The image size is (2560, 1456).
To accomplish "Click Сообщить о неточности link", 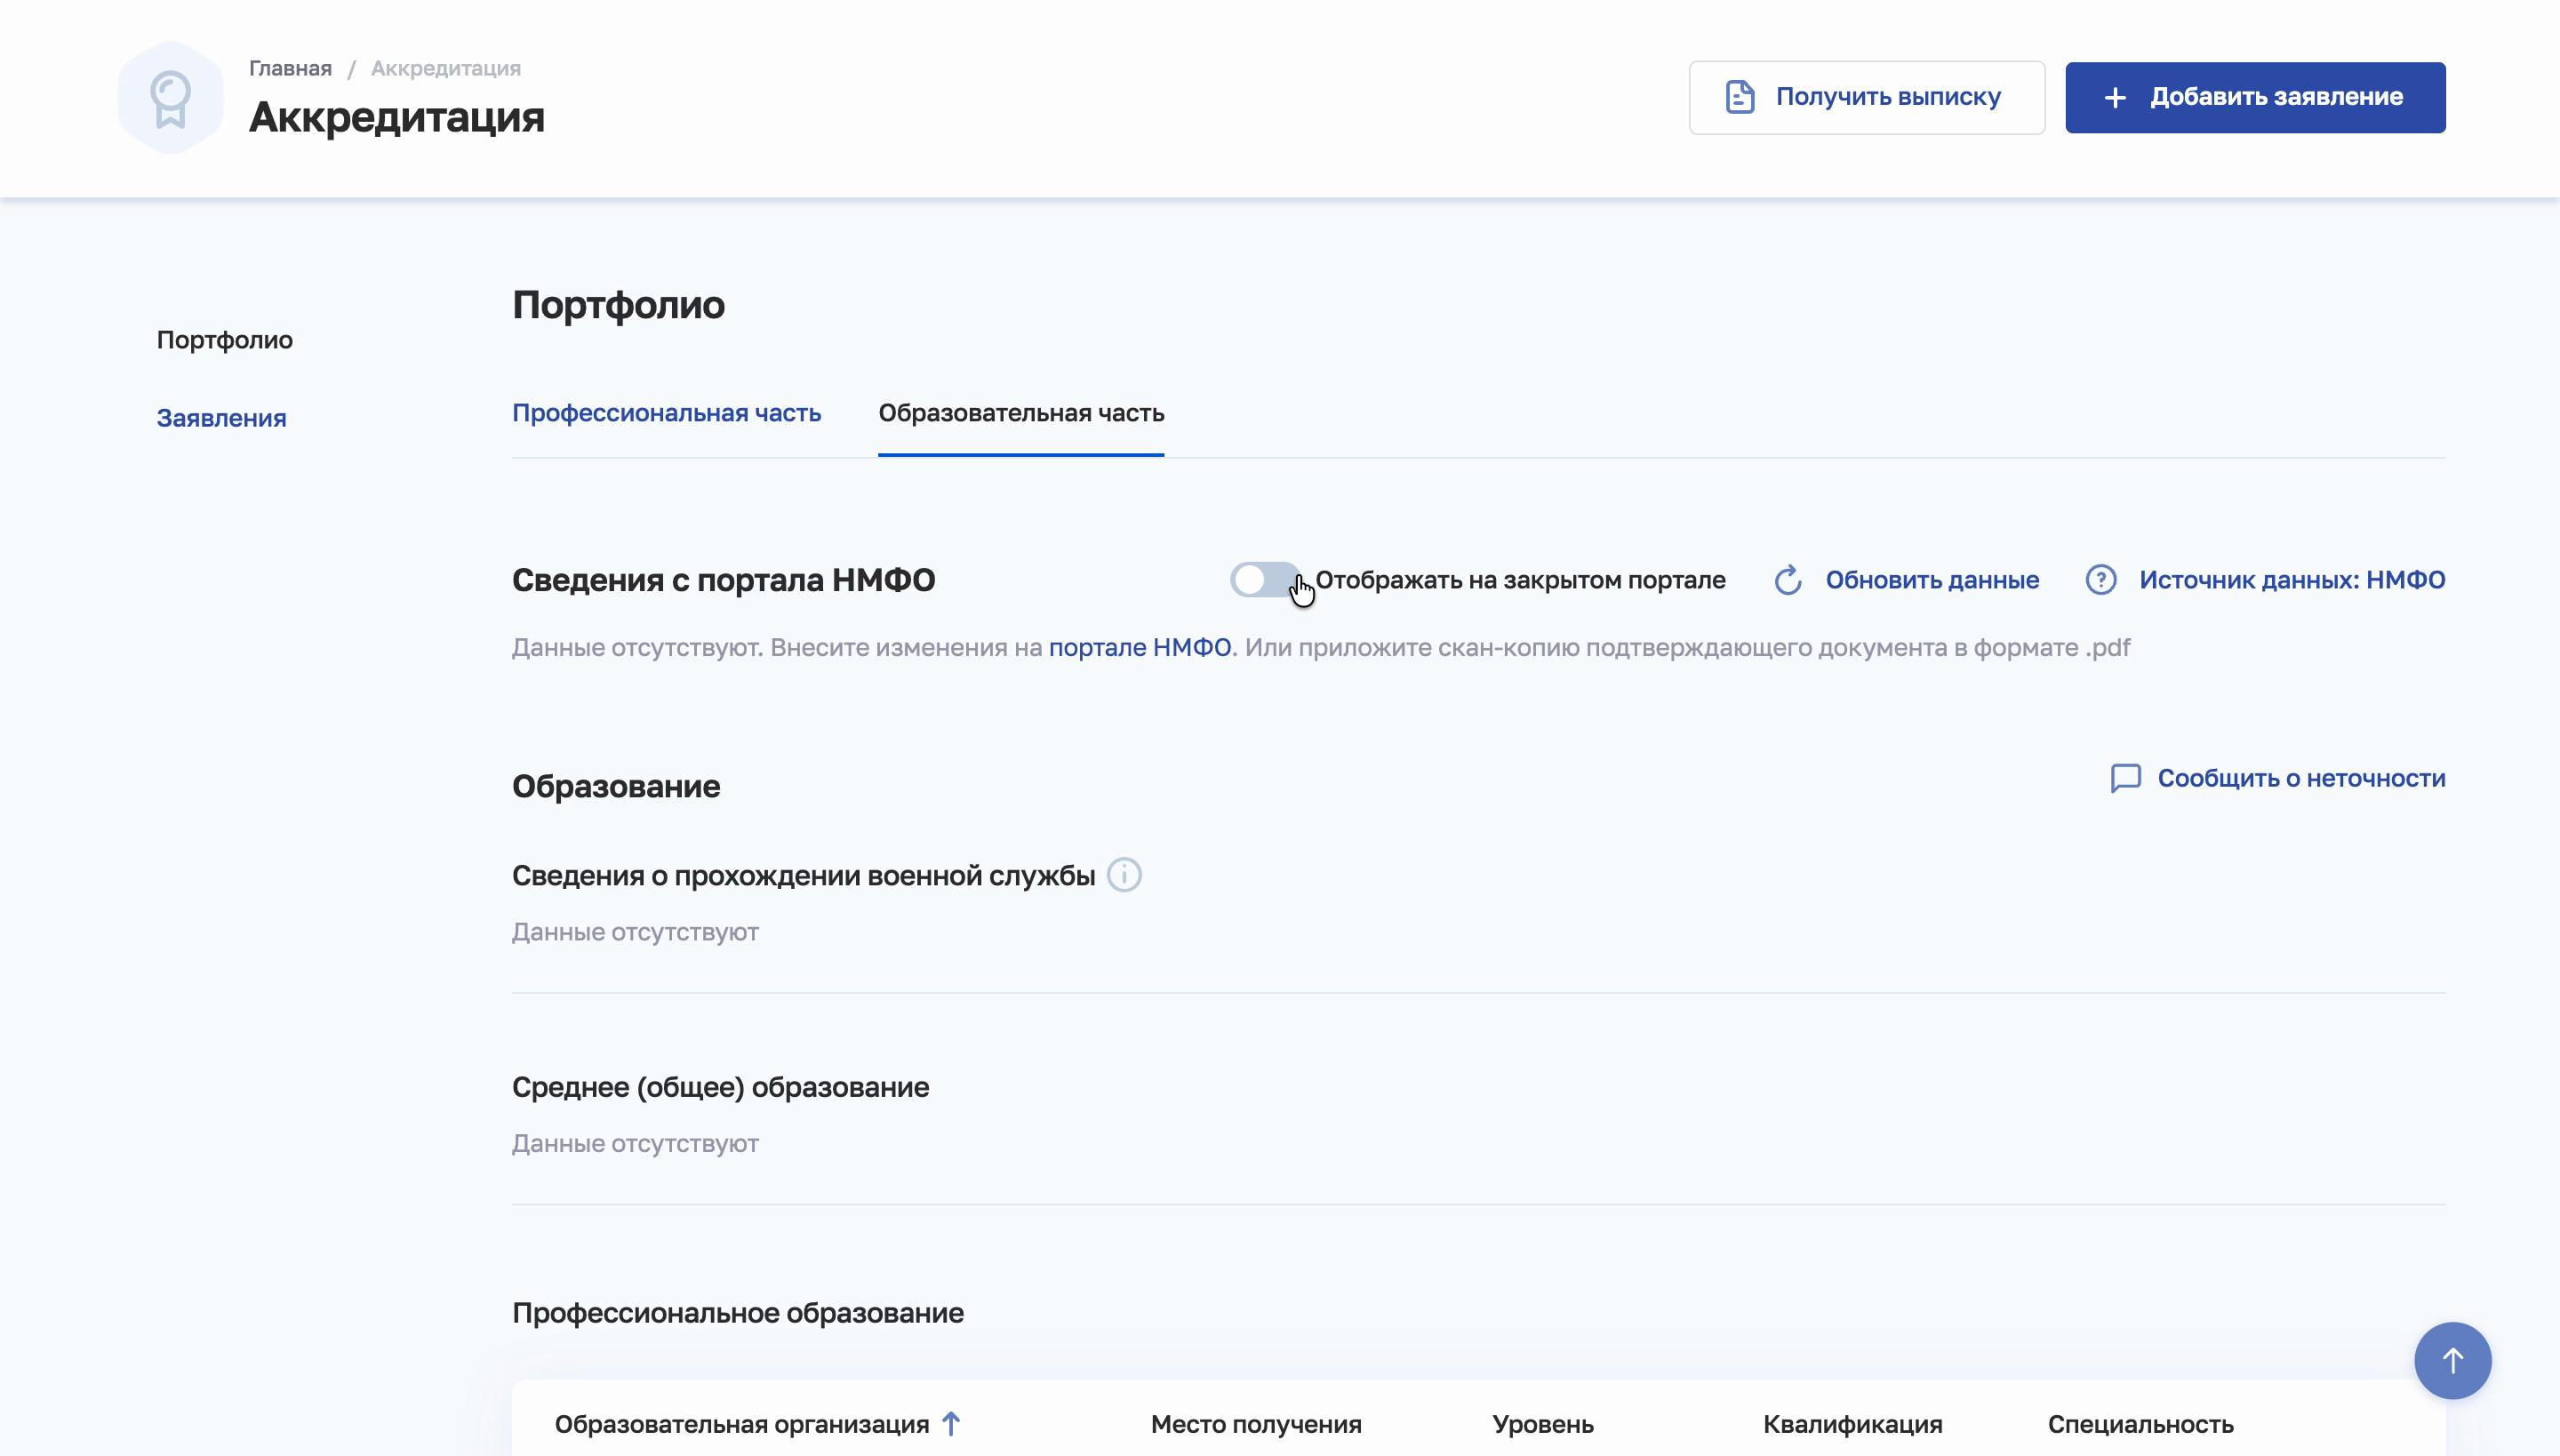I will point(2301,778).
